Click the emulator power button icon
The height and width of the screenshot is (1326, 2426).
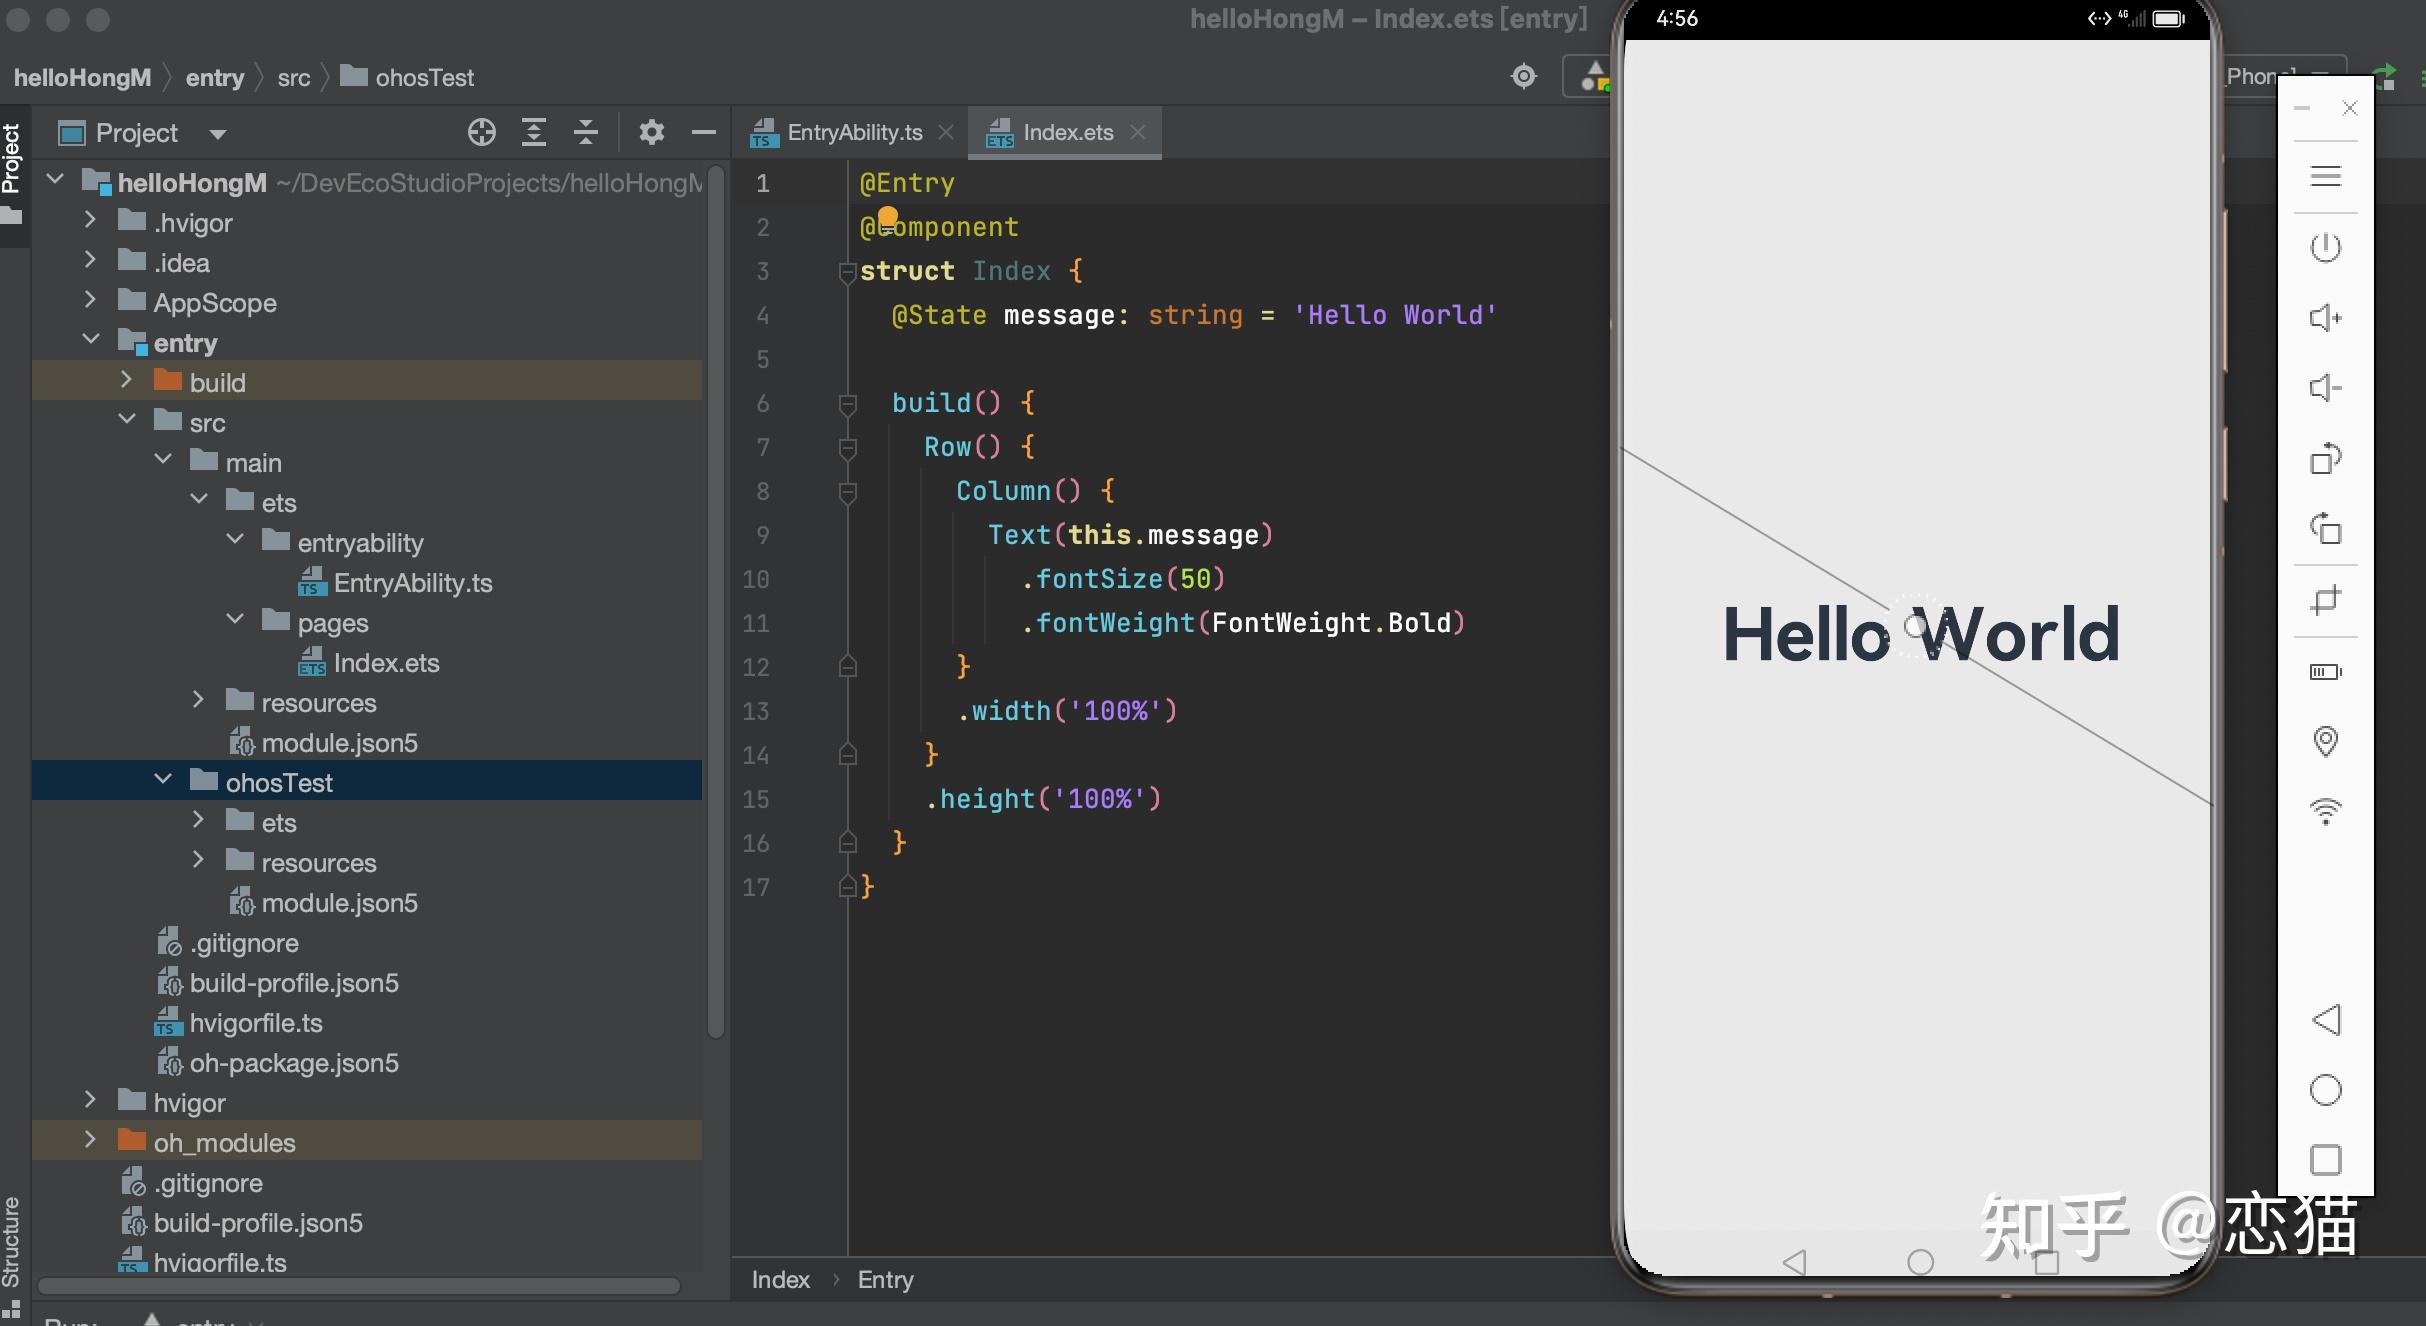tap(2325, 247)
